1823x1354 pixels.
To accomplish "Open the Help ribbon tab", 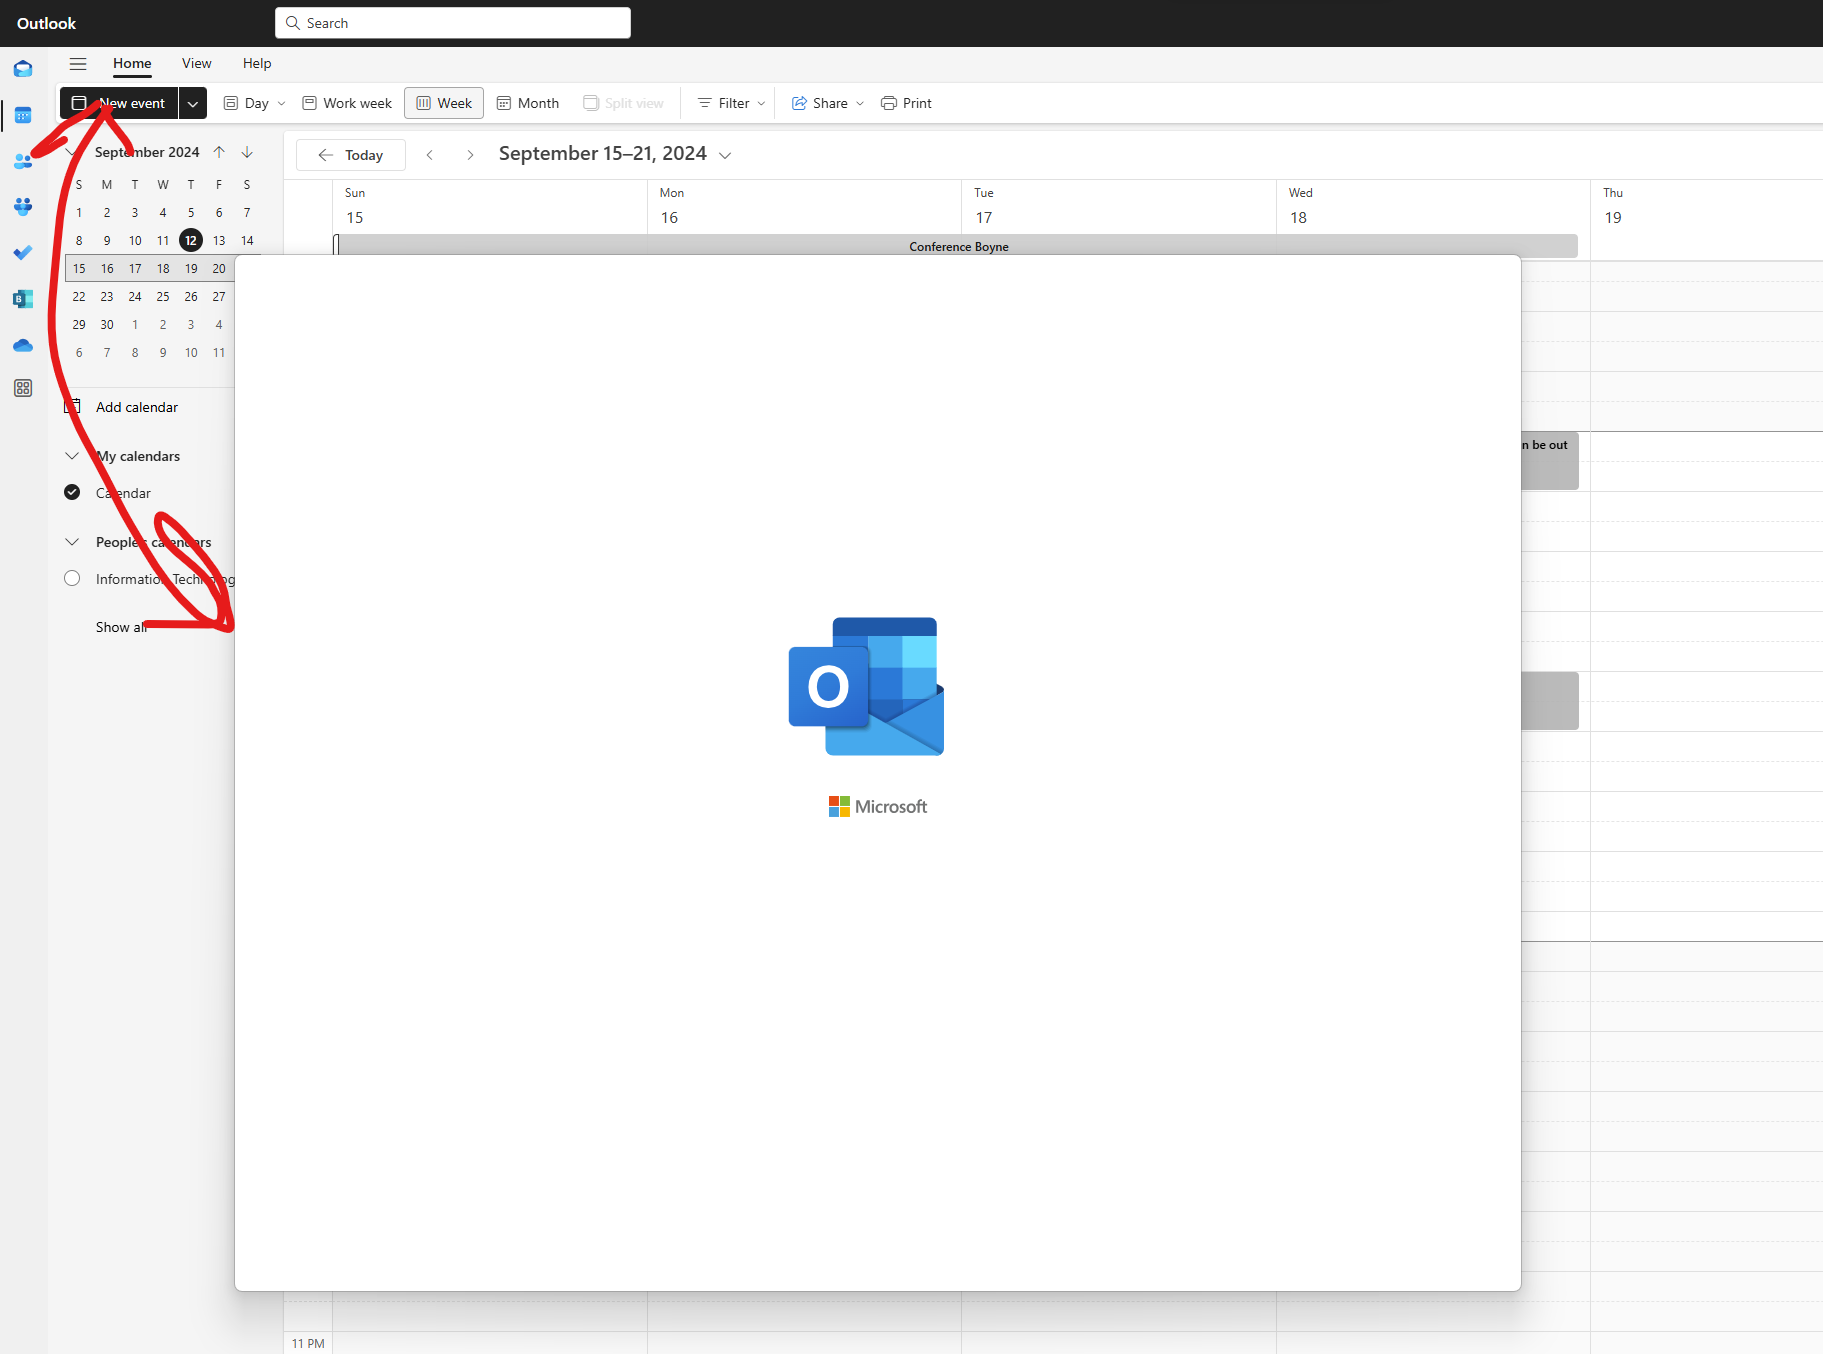I will point(257,63).
